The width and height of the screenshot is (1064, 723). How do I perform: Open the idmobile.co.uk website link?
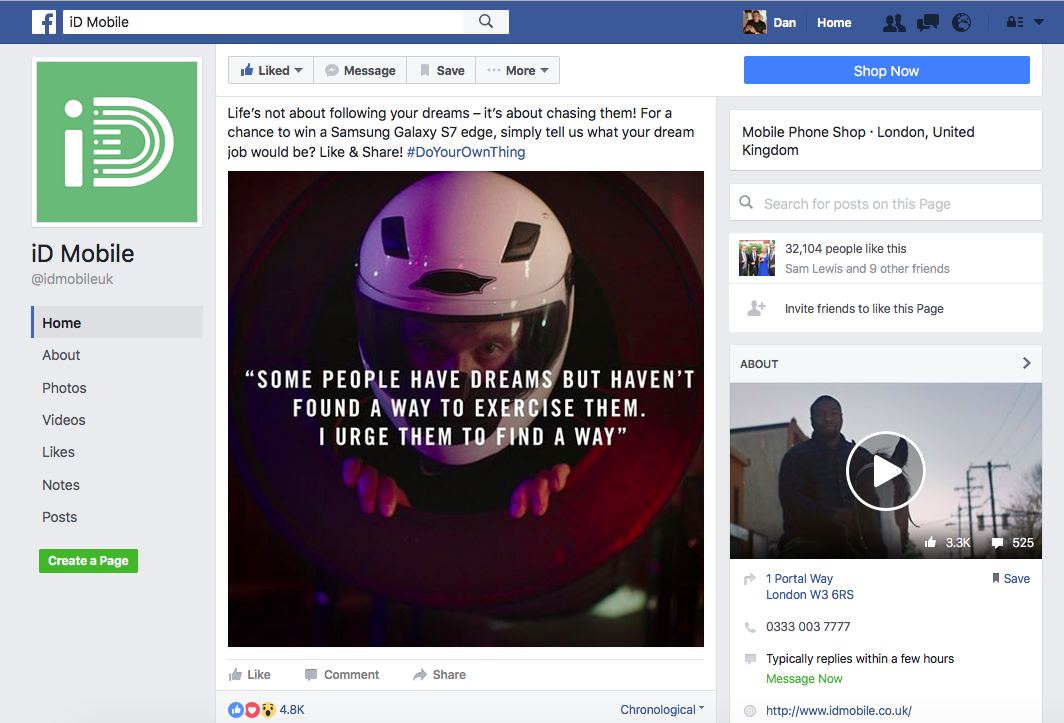click(x=839, y=711)
